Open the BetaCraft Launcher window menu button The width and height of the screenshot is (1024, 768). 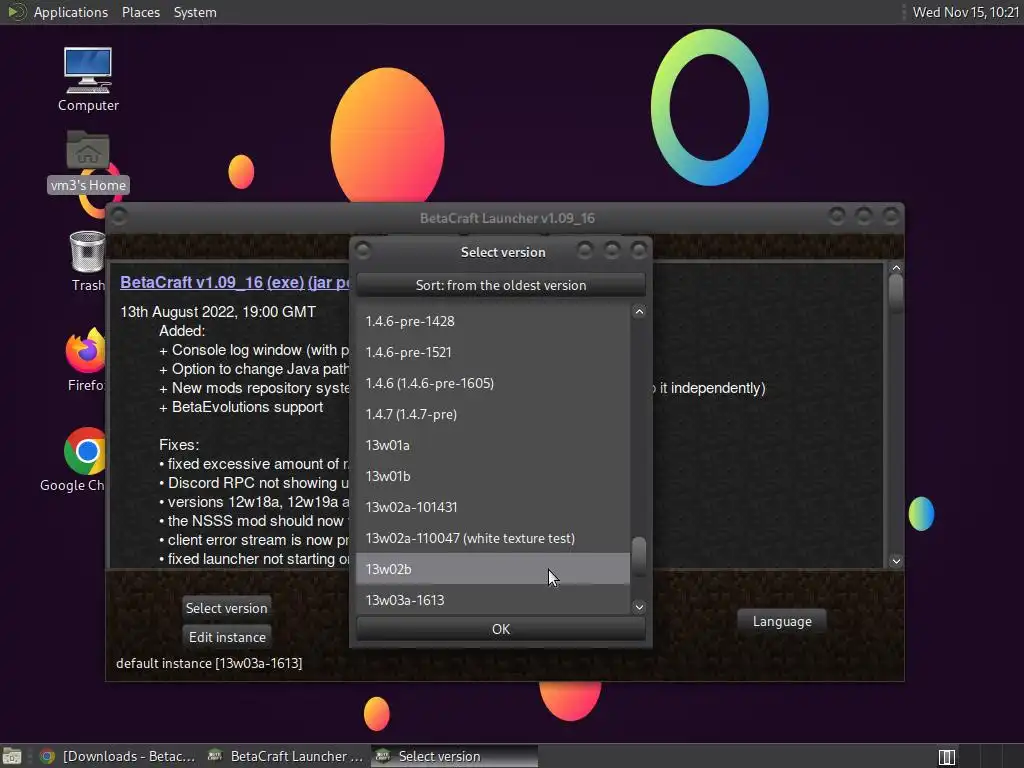click(x=119, y=216)
